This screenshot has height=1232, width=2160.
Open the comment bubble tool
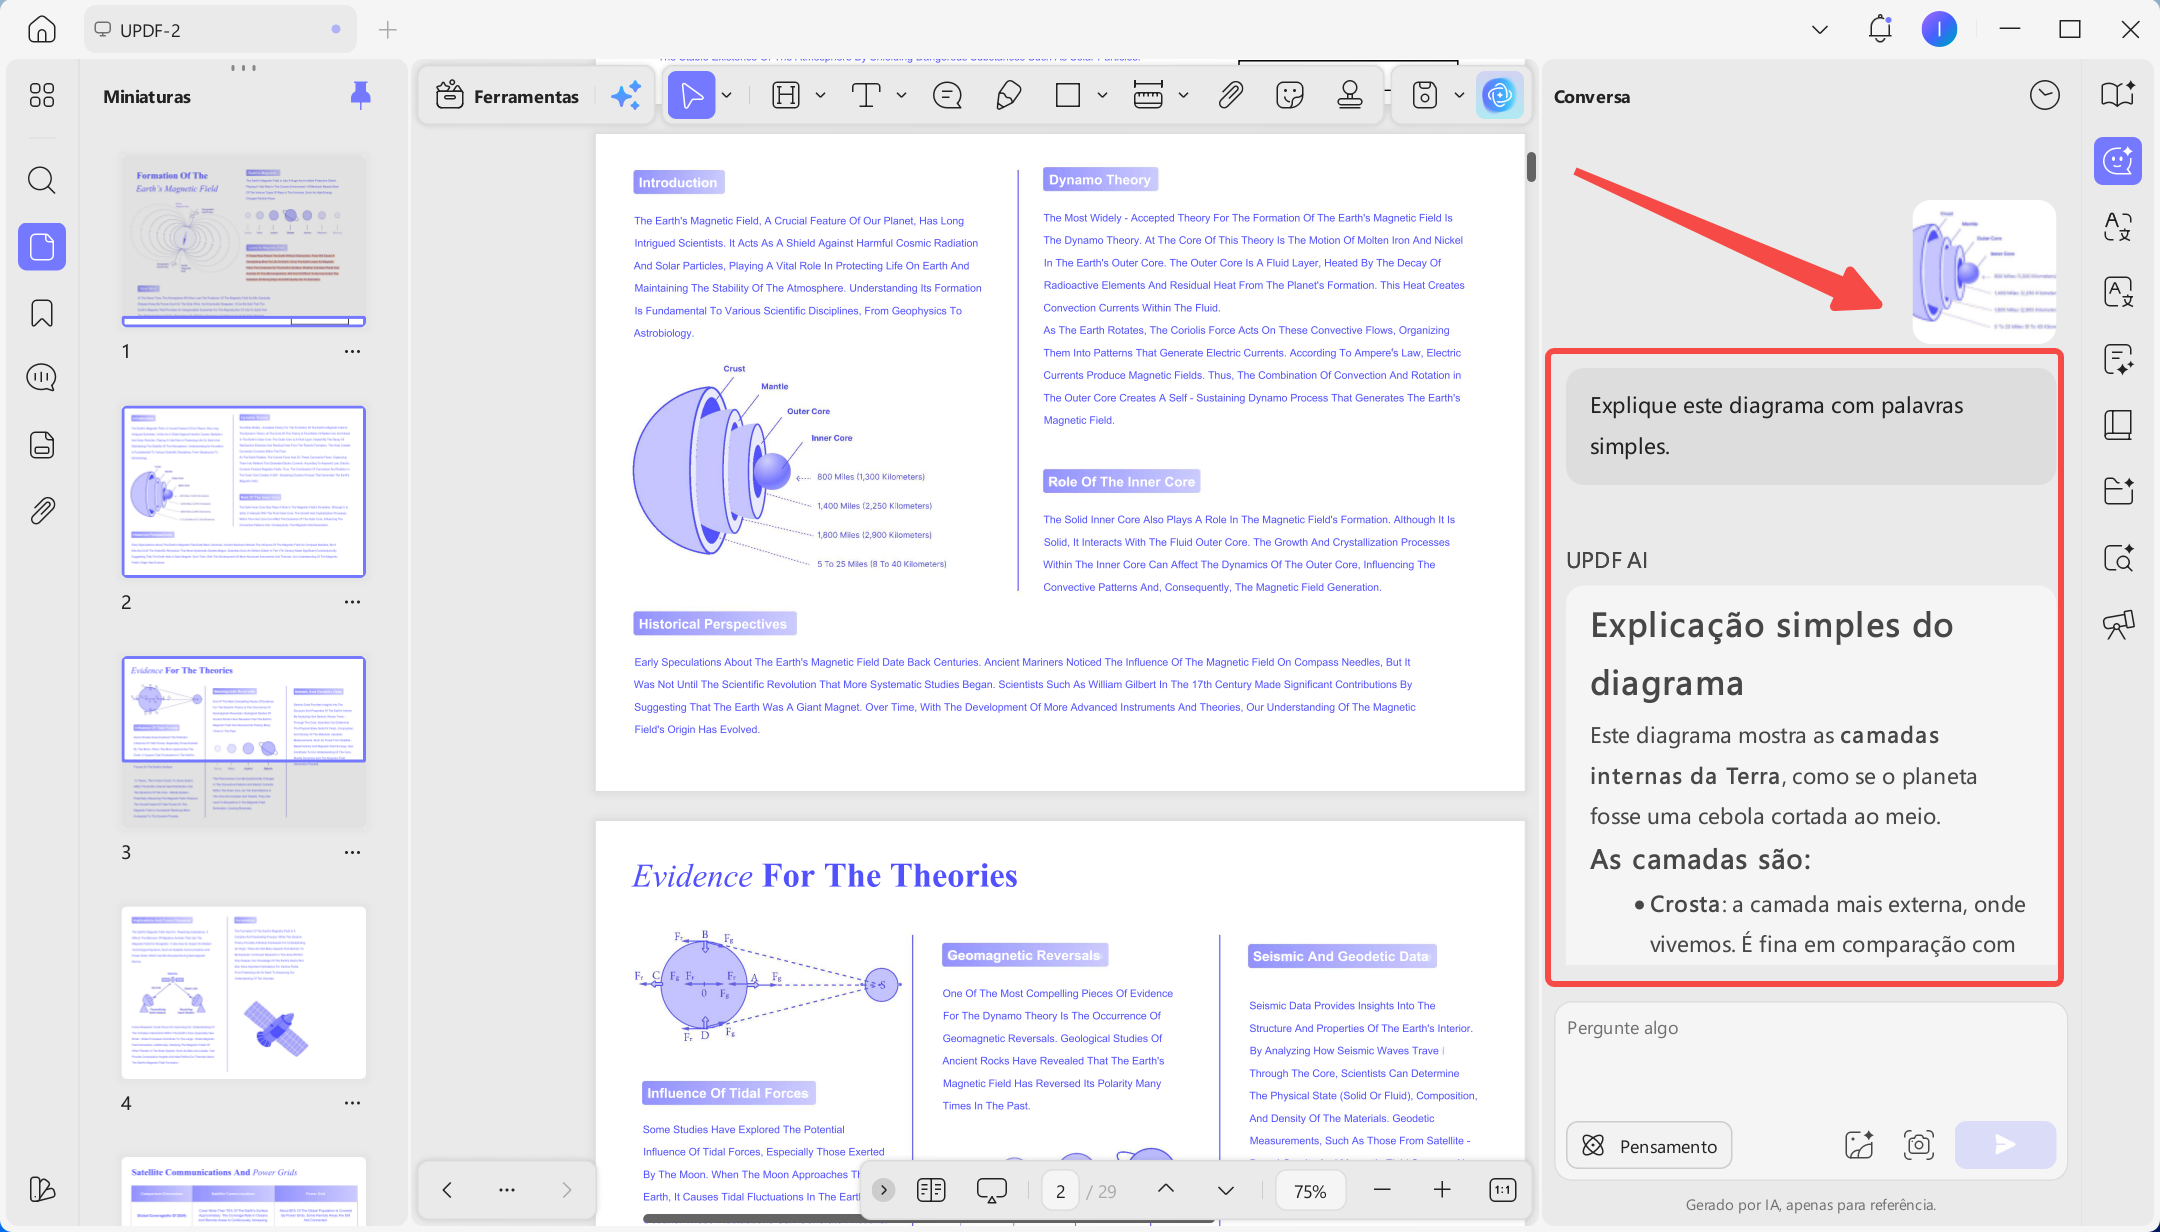tap(947, 96)
